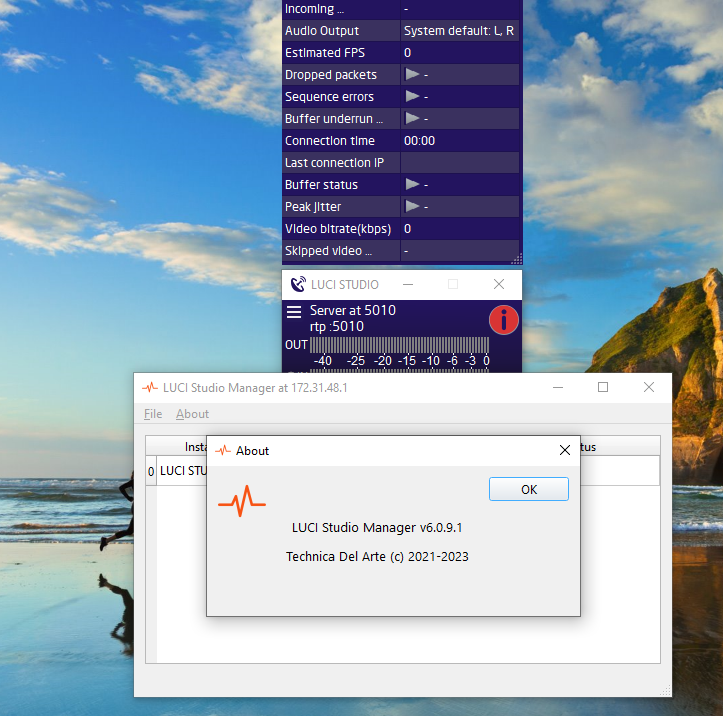Click the LUCI STUDIO phone icon in title bar
Image resolution: width=723 pixels, height=716 pixels.
pos(298,284)
